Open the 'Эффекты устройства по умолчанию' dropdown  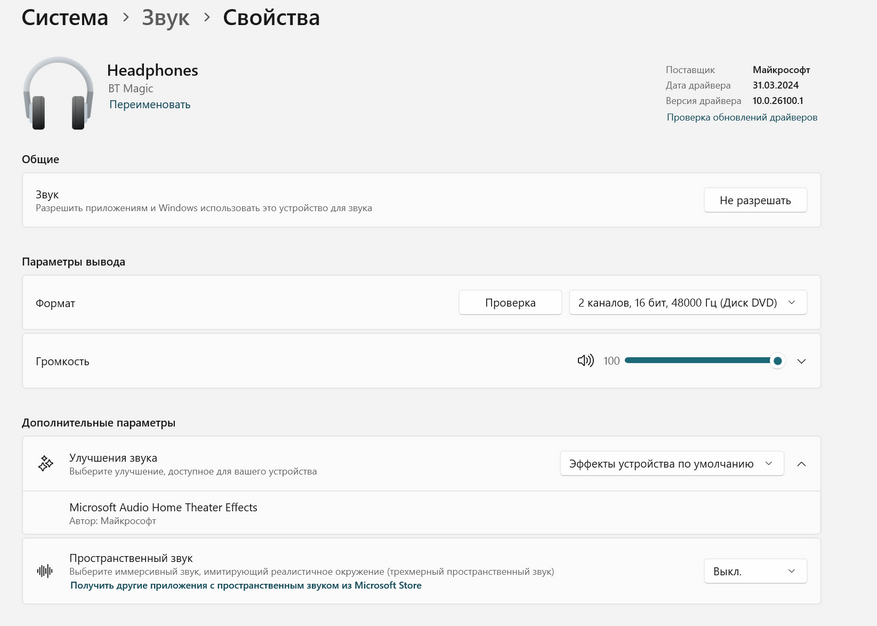[x=671, y=463]
